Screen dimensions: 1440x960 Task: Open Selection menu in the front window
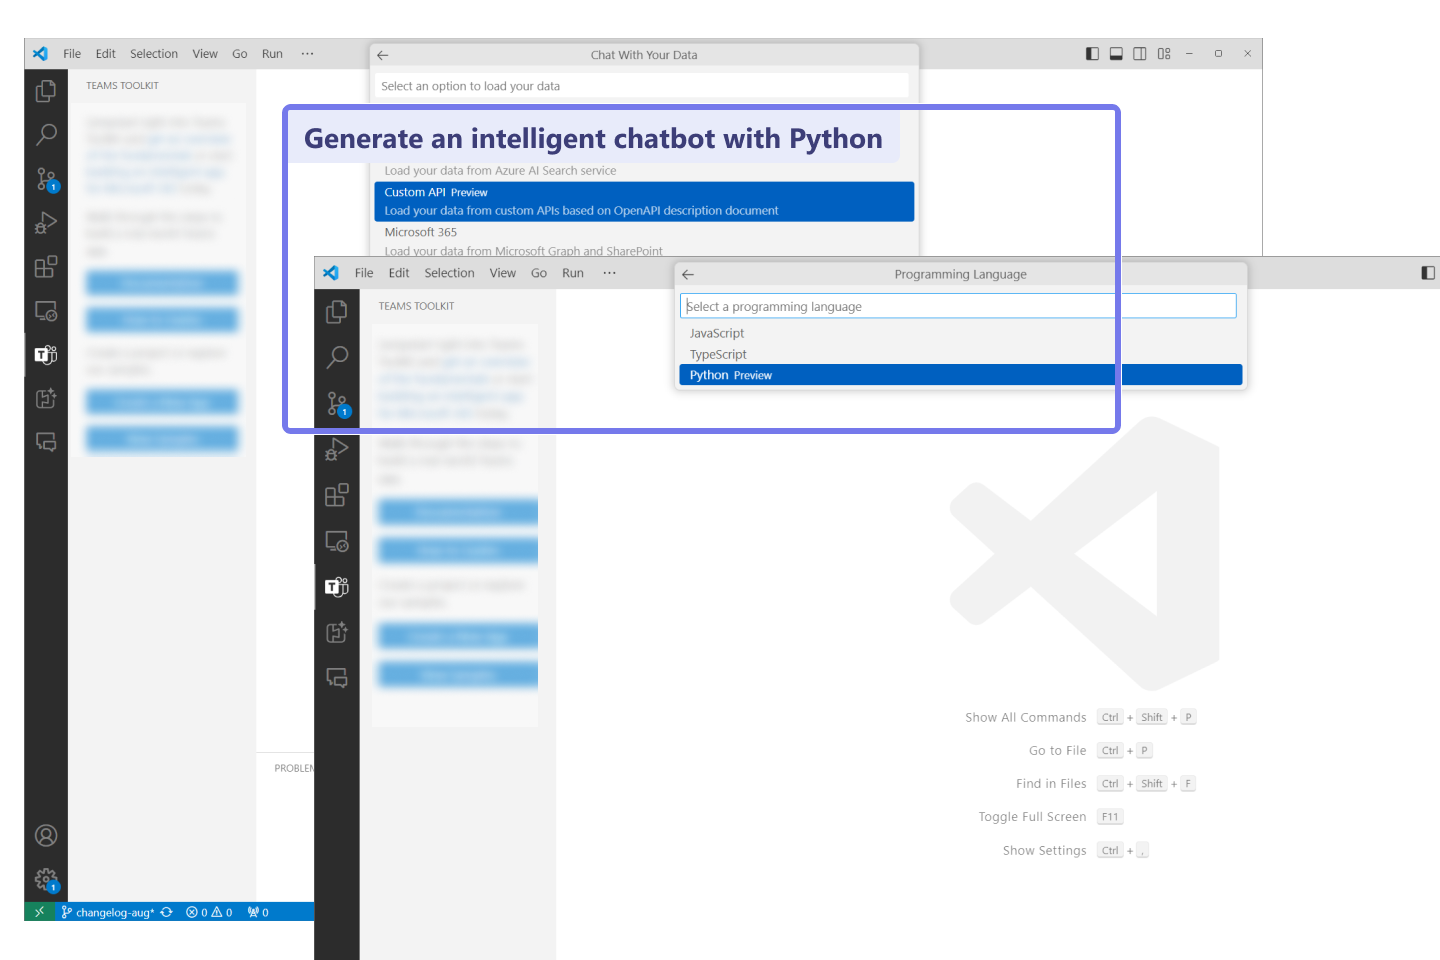(x=449, y=273)
